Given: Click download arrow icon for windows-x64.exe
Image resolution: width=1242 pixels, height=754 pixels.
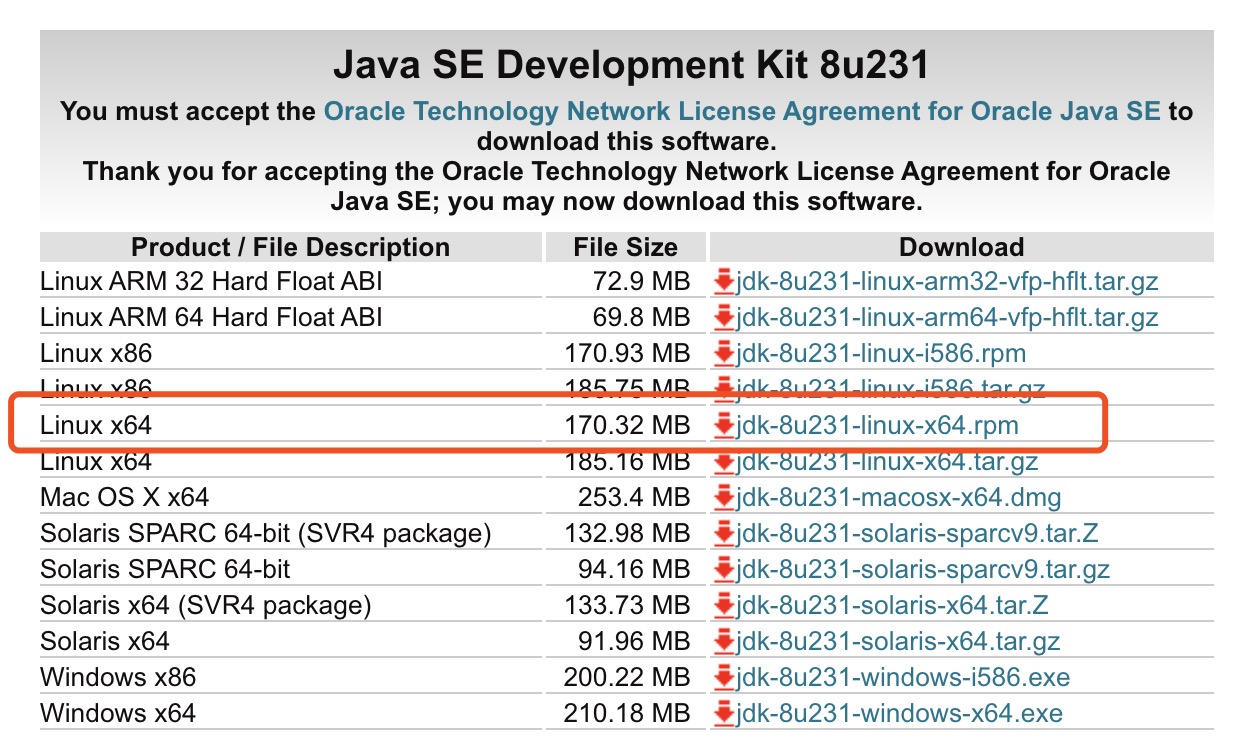Looking at the screenshot, I should click(724, 714).
